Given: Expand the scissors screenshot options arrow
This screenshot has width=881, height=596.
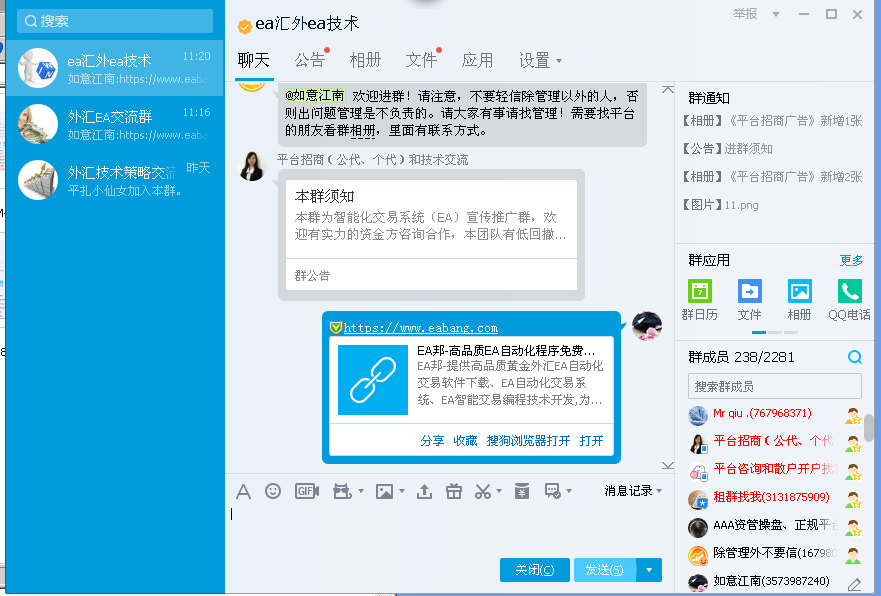Looking at the screenshot, I should pyautogui.click(x=499, y=491).
